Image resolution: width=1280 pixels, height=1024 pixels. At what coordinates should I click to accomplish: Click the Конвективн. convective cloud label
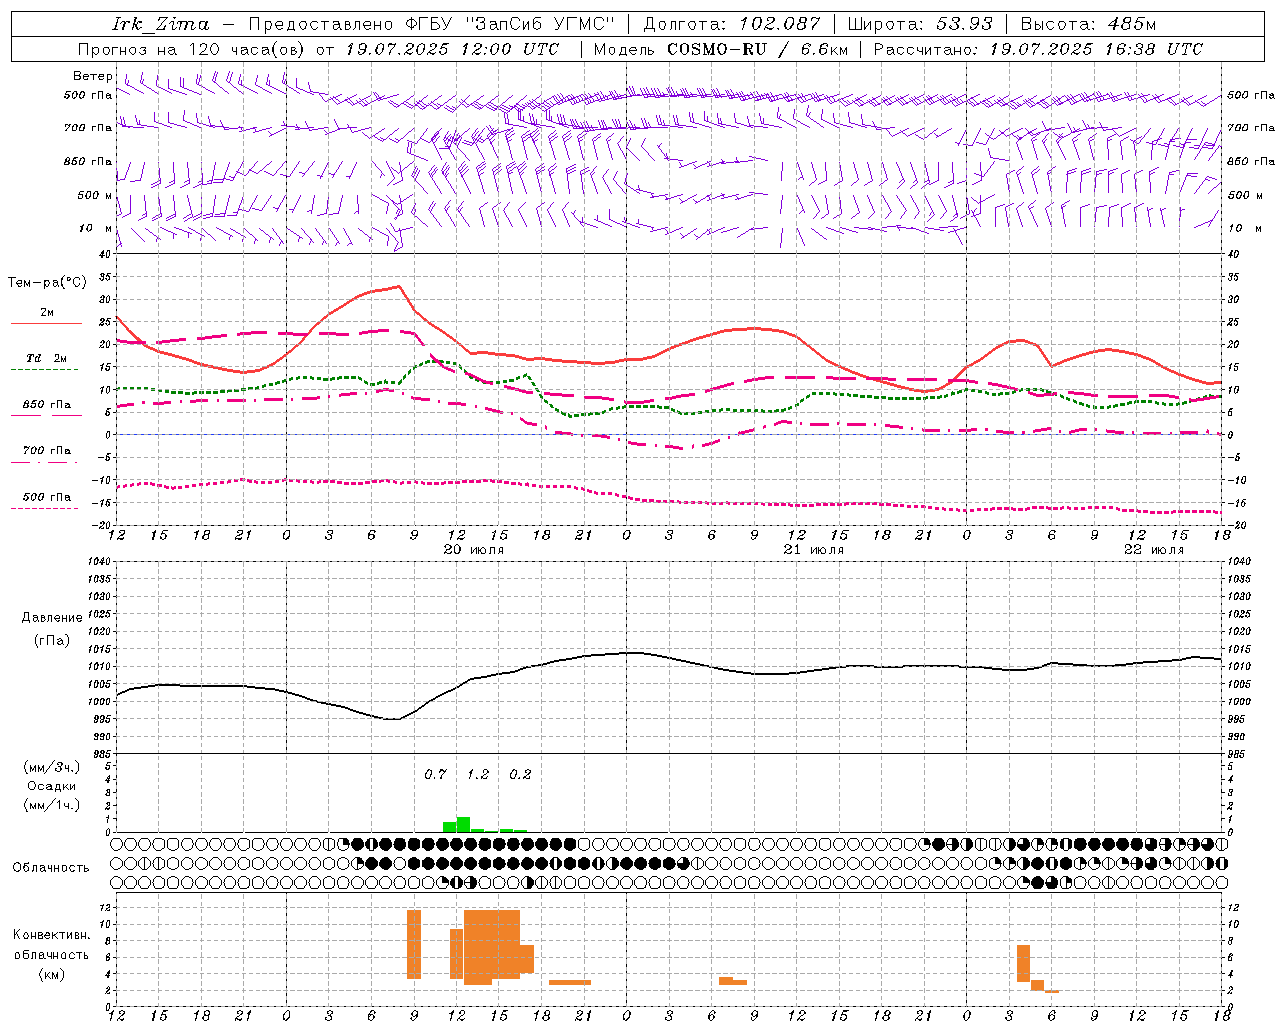coord(52,935)
